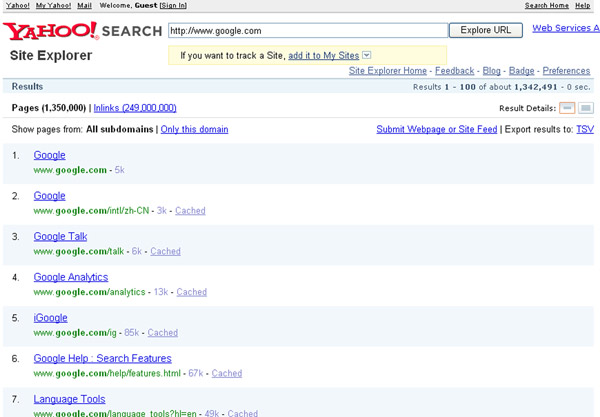View Cached copy of help/features.html
Screen dimensions: 600x417
coord(227,373)
